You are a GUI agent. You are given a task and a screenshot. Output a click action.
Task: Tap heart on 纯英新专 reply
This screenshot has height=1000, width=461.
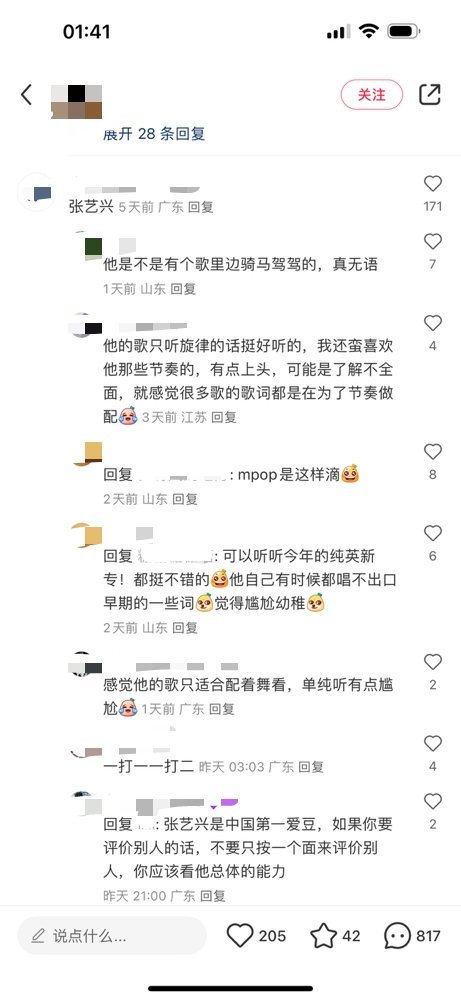pos(432,534)
